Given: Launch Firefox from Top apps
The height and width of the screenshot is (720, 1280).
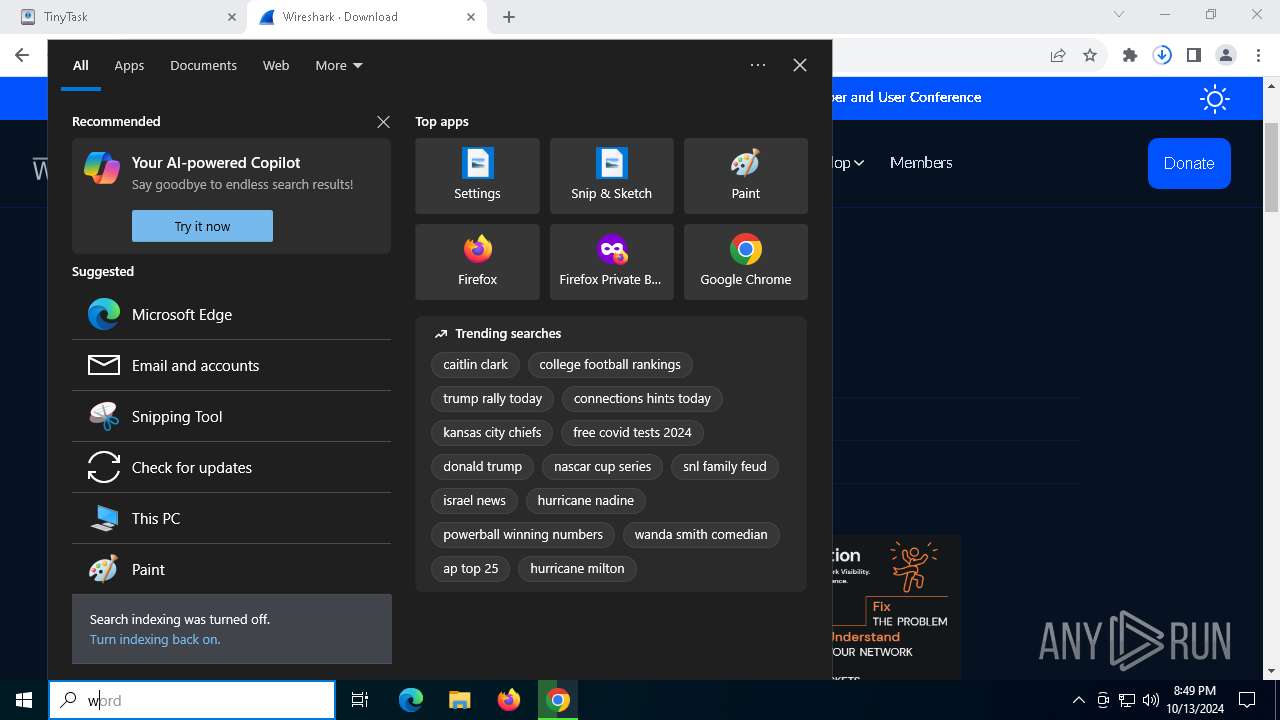Looking at the screenshot, I should pos(477,262).
